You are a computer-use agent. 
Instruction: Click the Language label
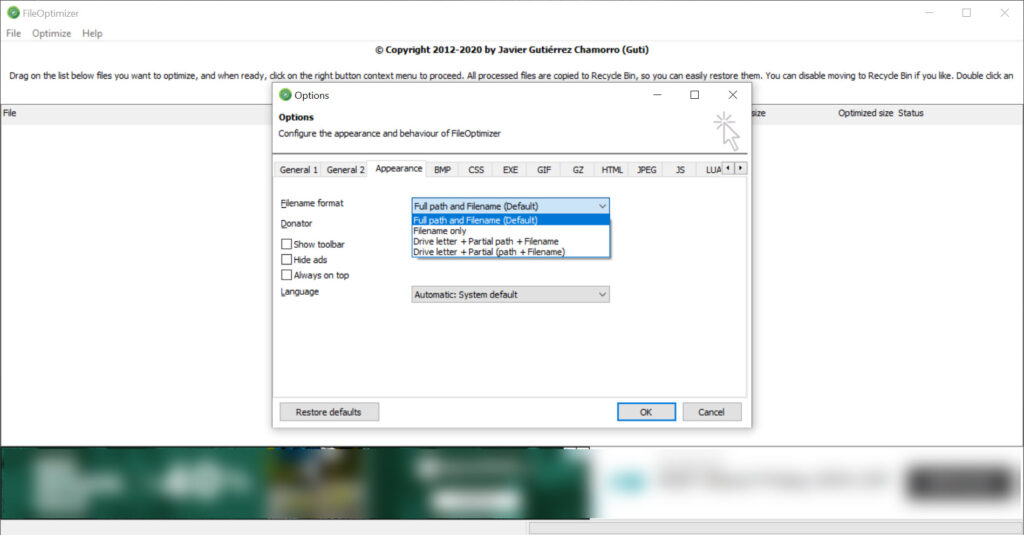pos(300,292)
